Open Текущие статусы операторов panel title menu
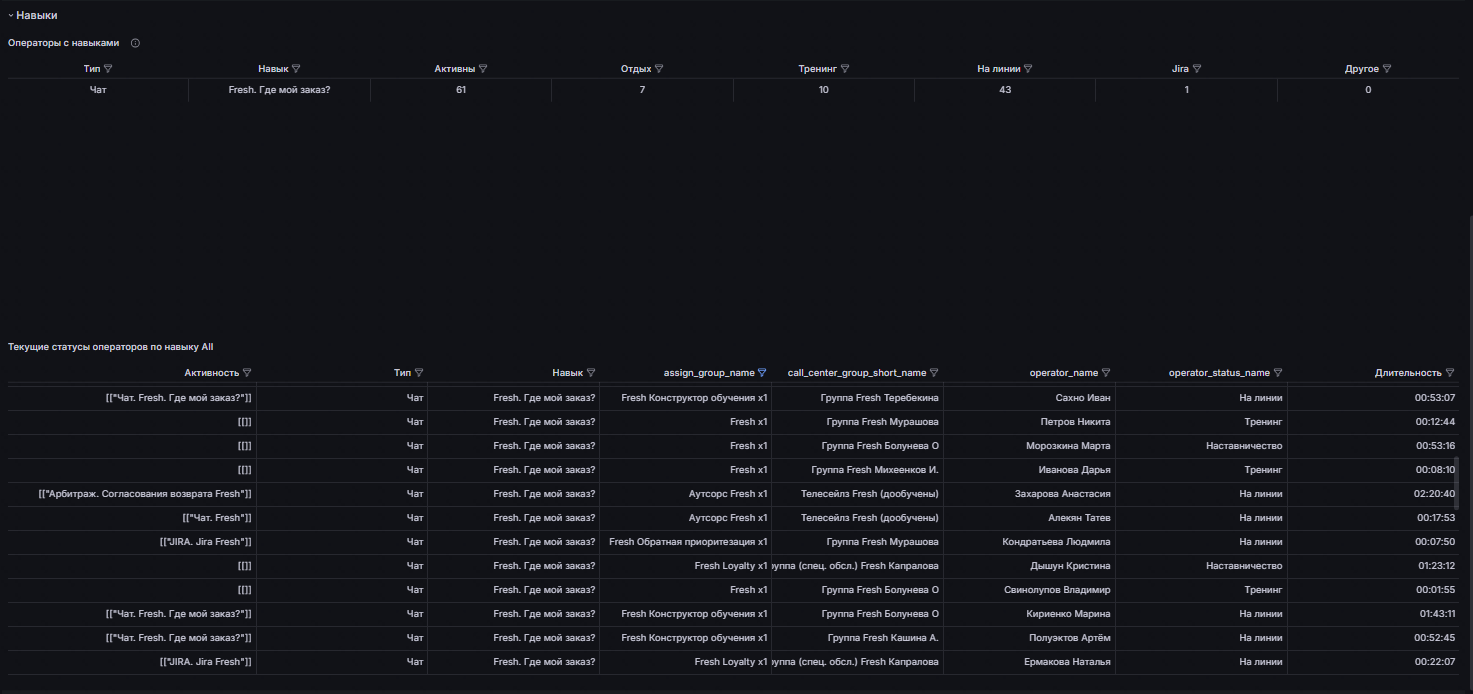Screen dimensions: 1473x694 pos(110,347)
